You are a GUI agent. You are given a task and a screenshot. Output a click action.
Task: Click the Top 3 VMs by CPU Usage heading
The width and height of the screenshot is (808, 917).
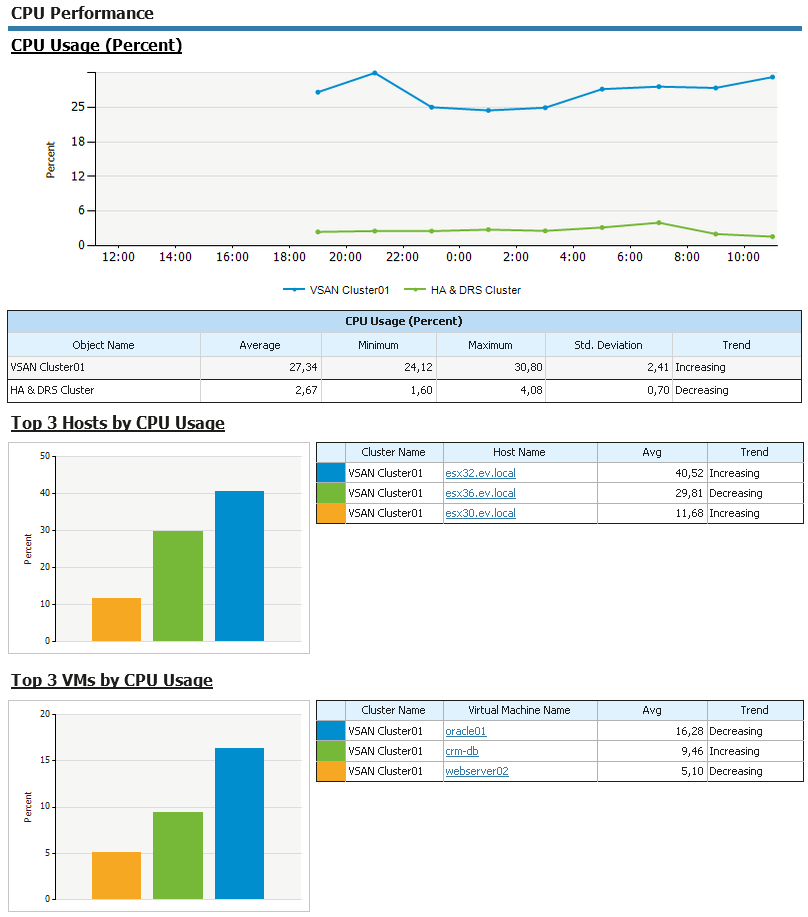coord(112,680)
